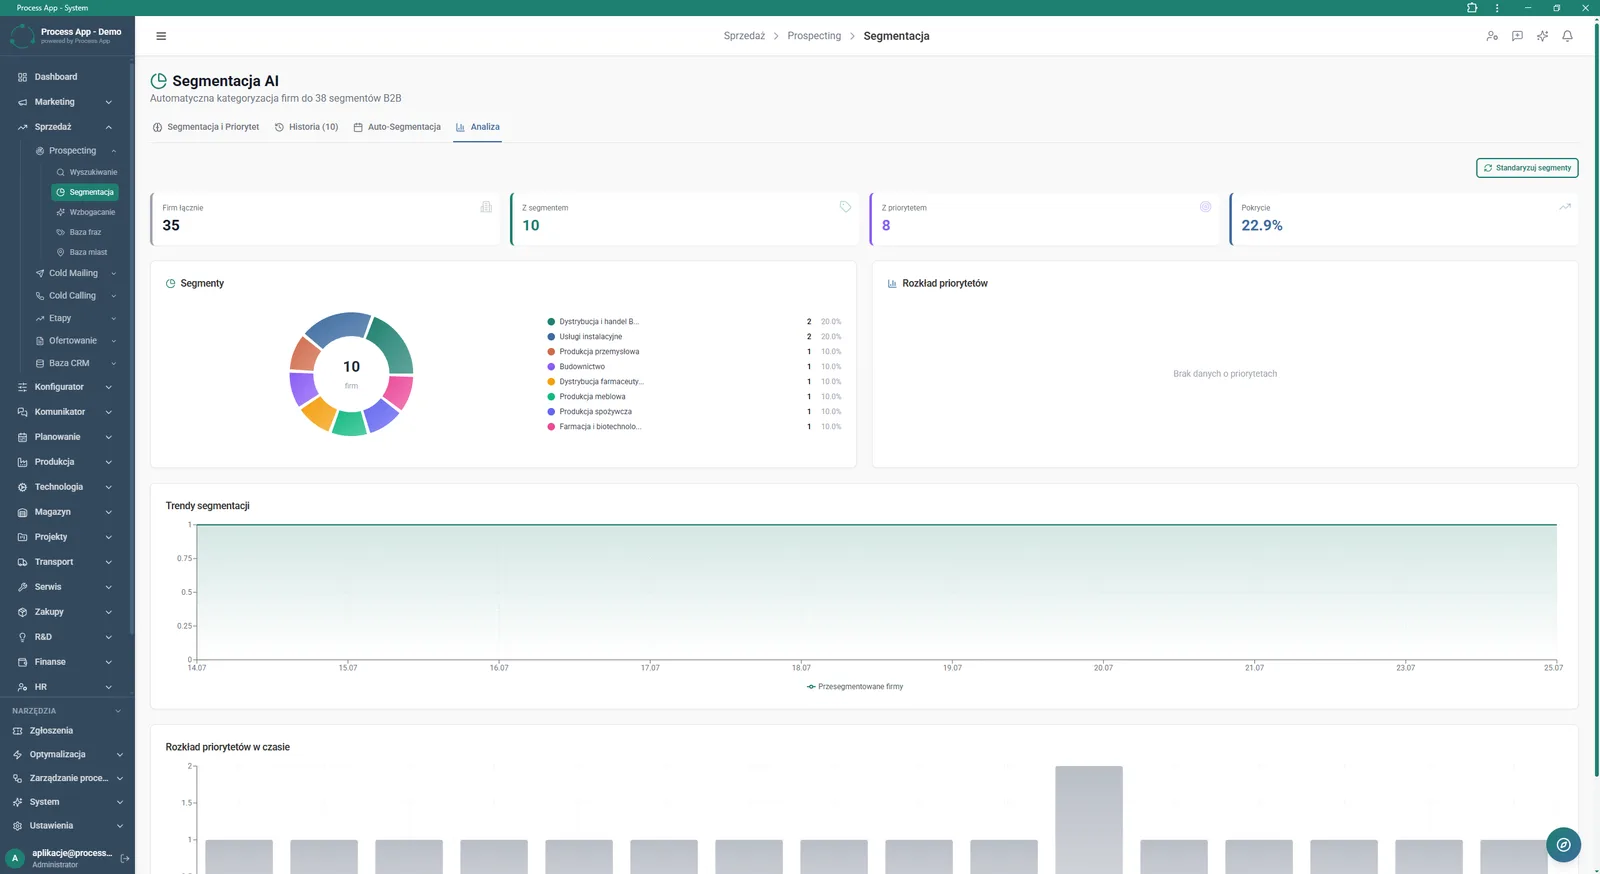
Task: Click the Transport truck icon
Action: 22,562
